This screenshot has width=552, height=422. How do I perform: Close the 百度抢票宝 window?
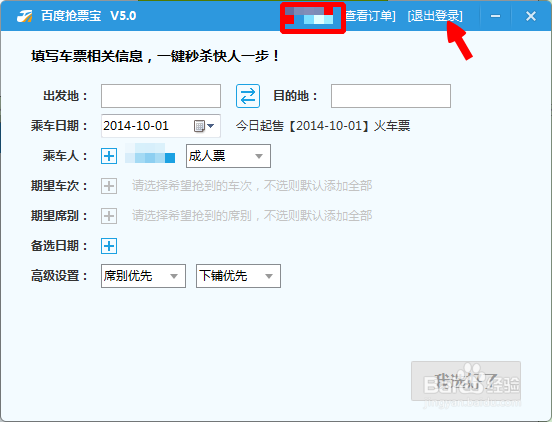point(531,16)
